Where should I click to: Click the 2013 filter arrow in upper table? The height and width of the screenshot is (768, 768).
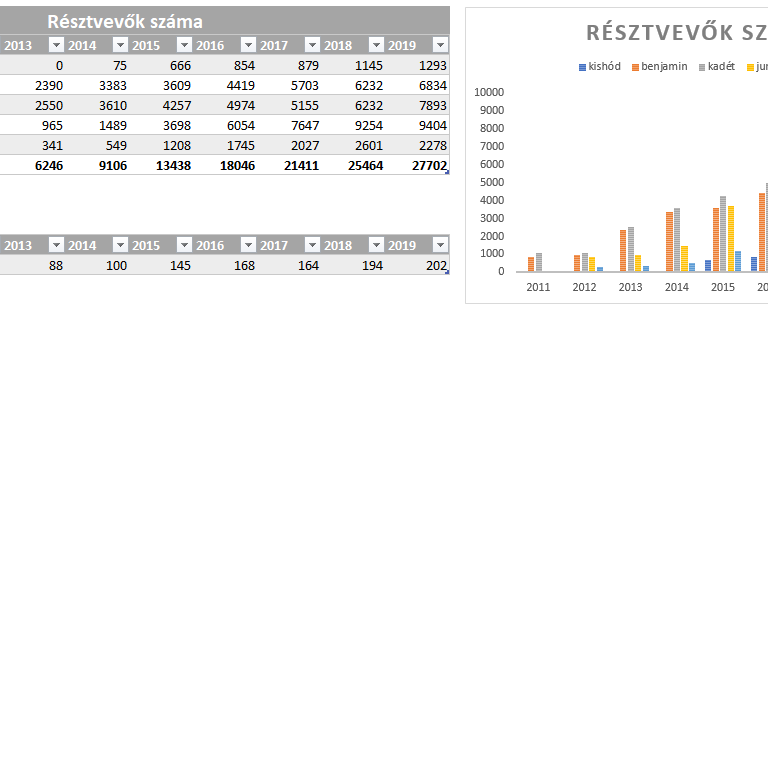point(56,45)
